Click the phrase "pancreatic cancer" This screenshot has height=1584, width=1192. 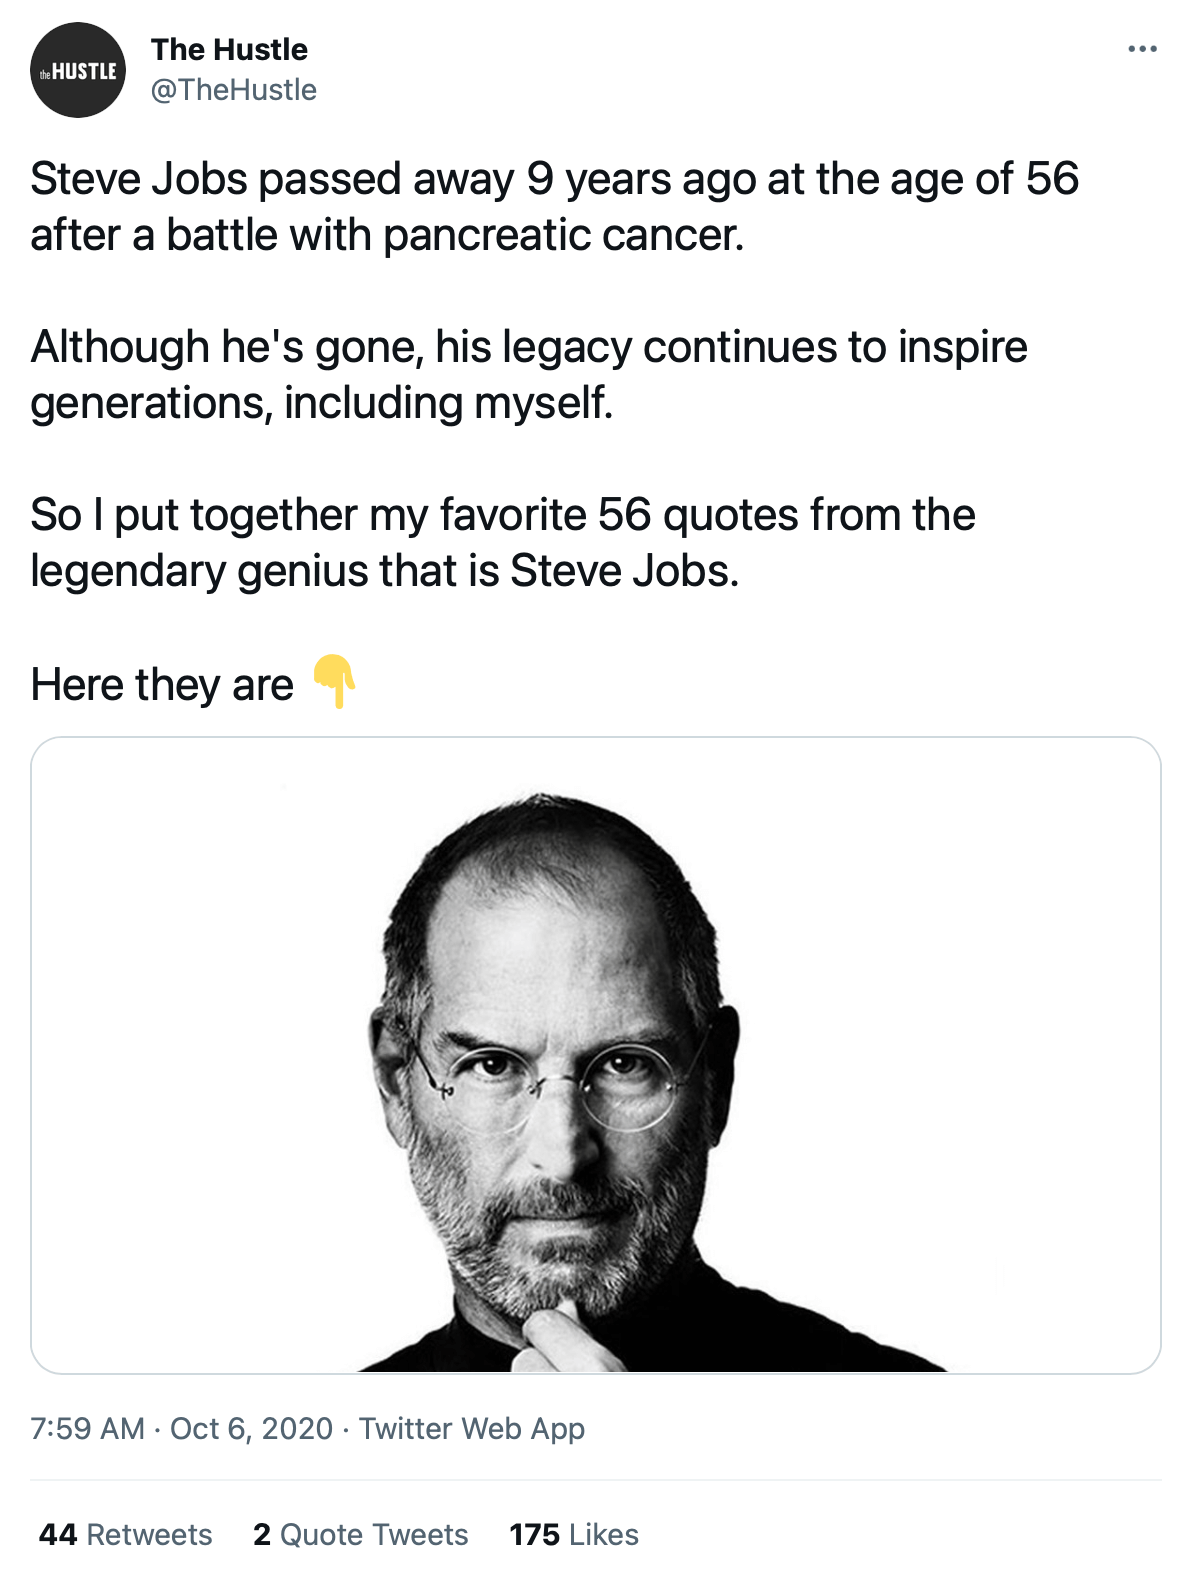click(x=563, y=236)
